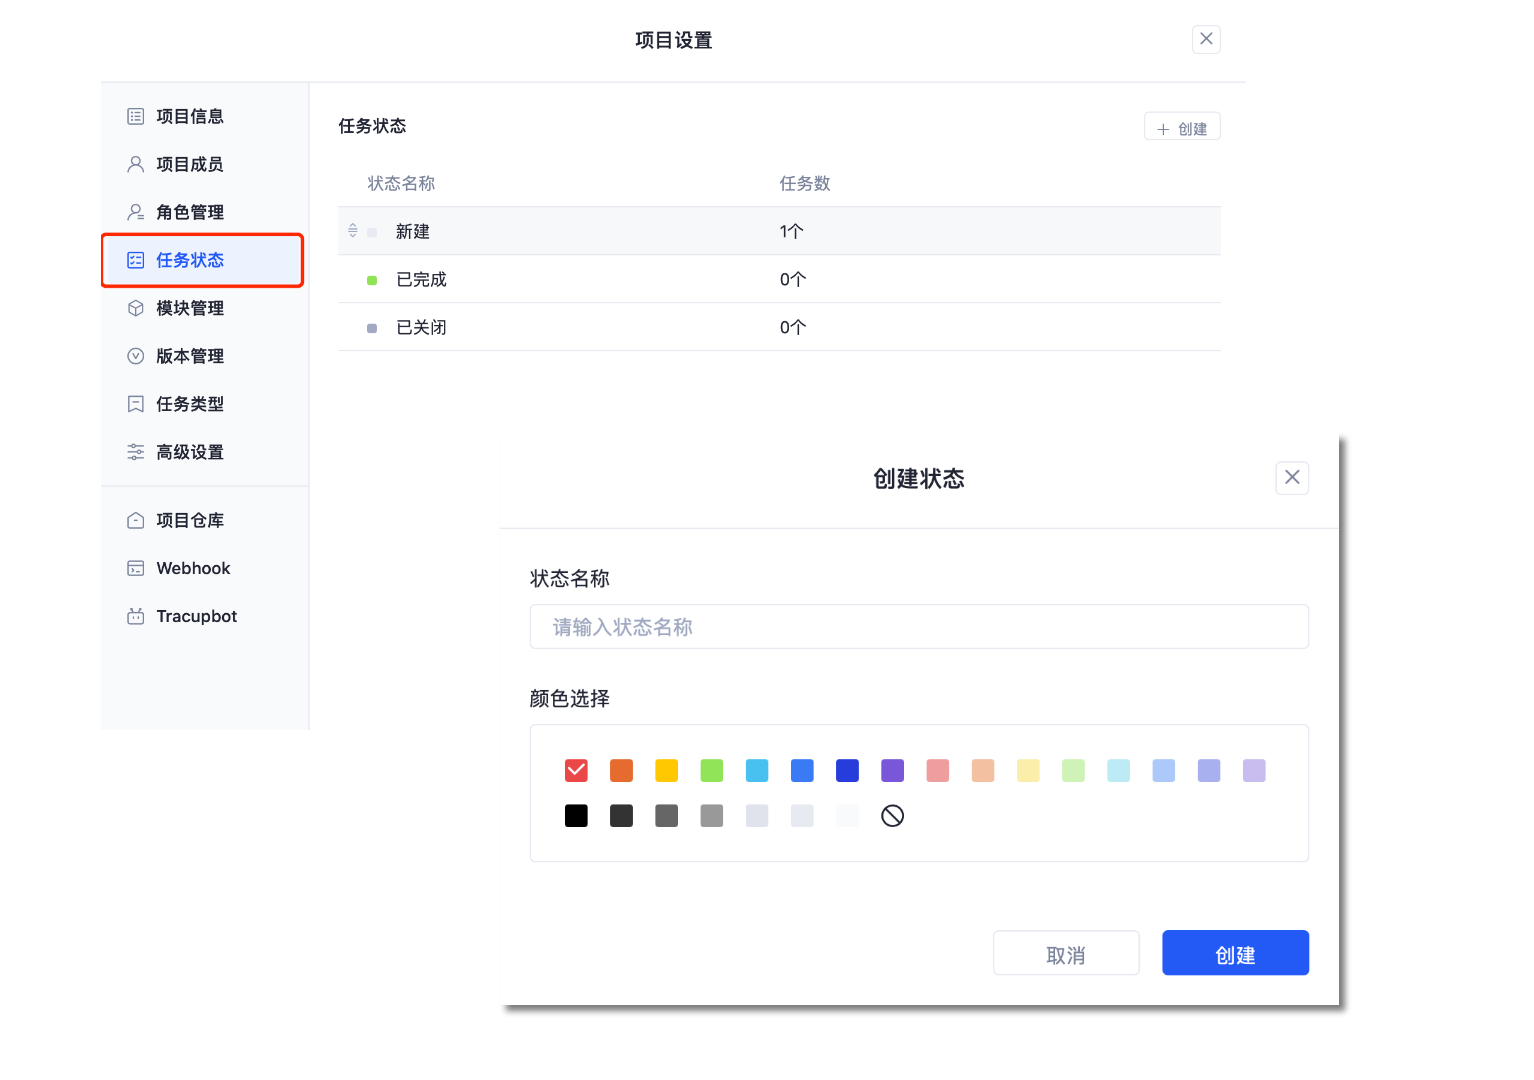Click the 项目成员 person icon
The height and width of the screenshot is (1080, 1534).
(x=136, y=165)
